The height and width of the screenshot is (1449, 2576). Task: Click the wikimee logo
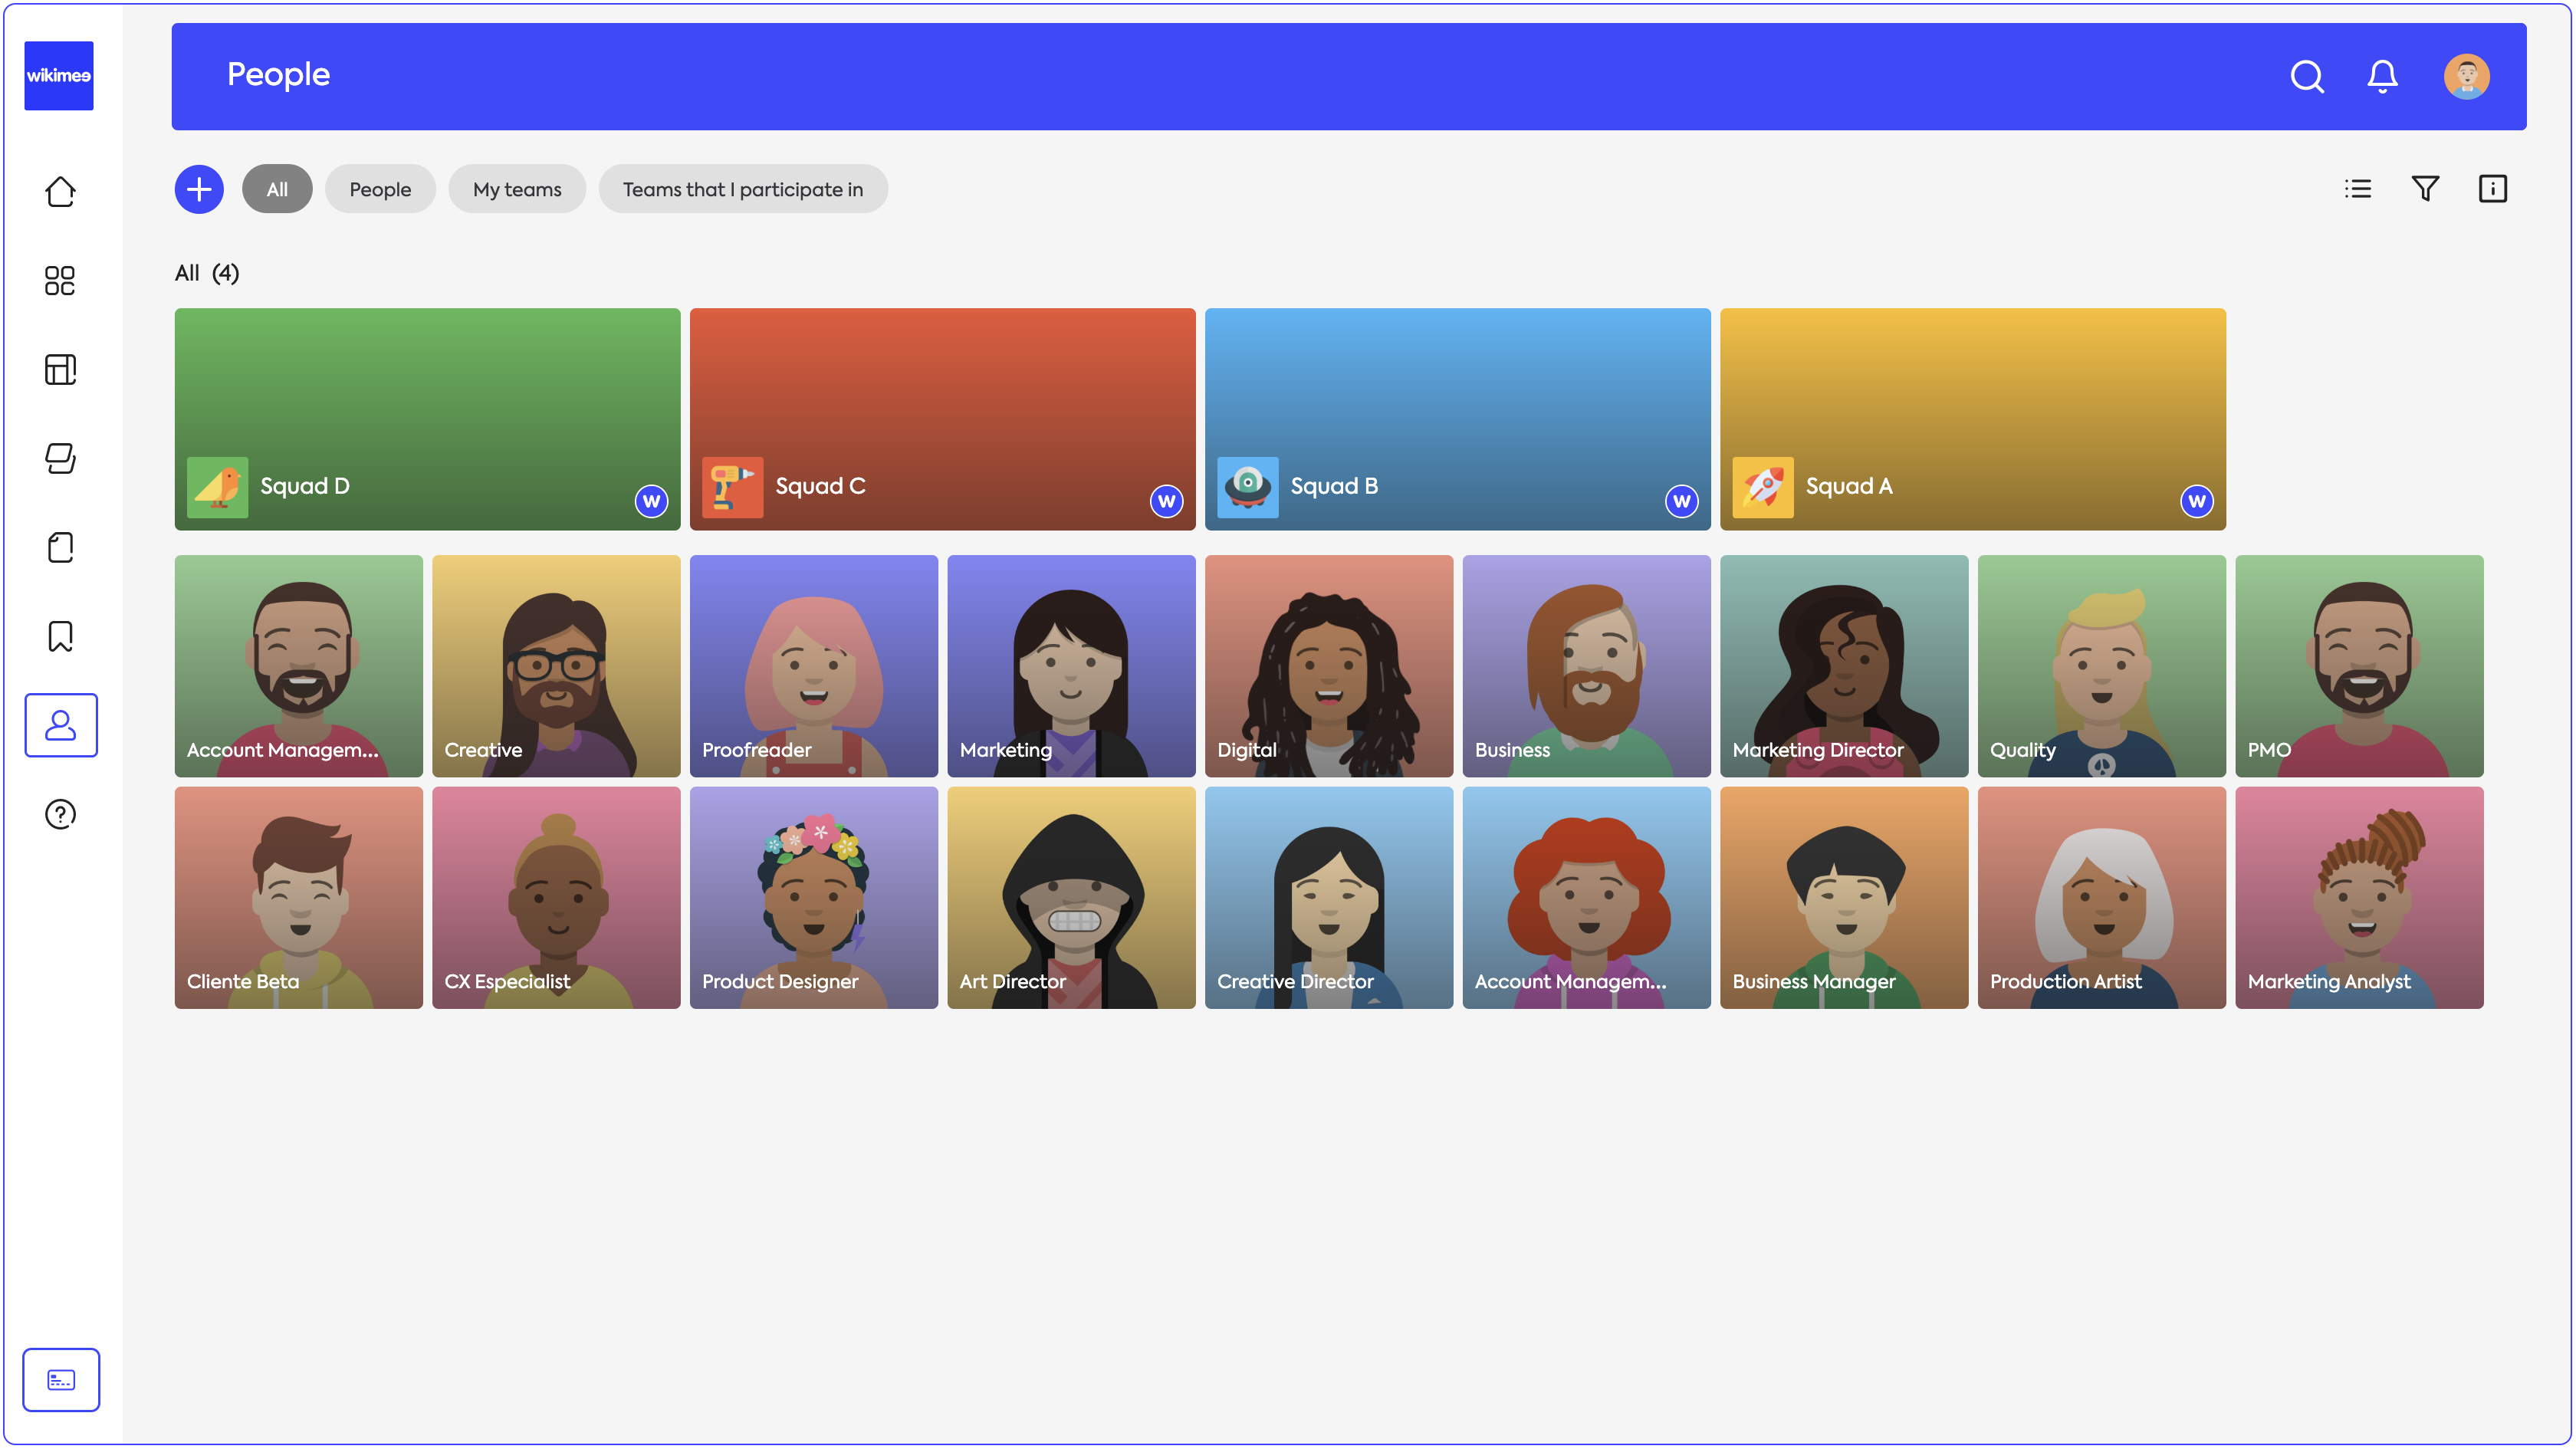pos(59,75)
